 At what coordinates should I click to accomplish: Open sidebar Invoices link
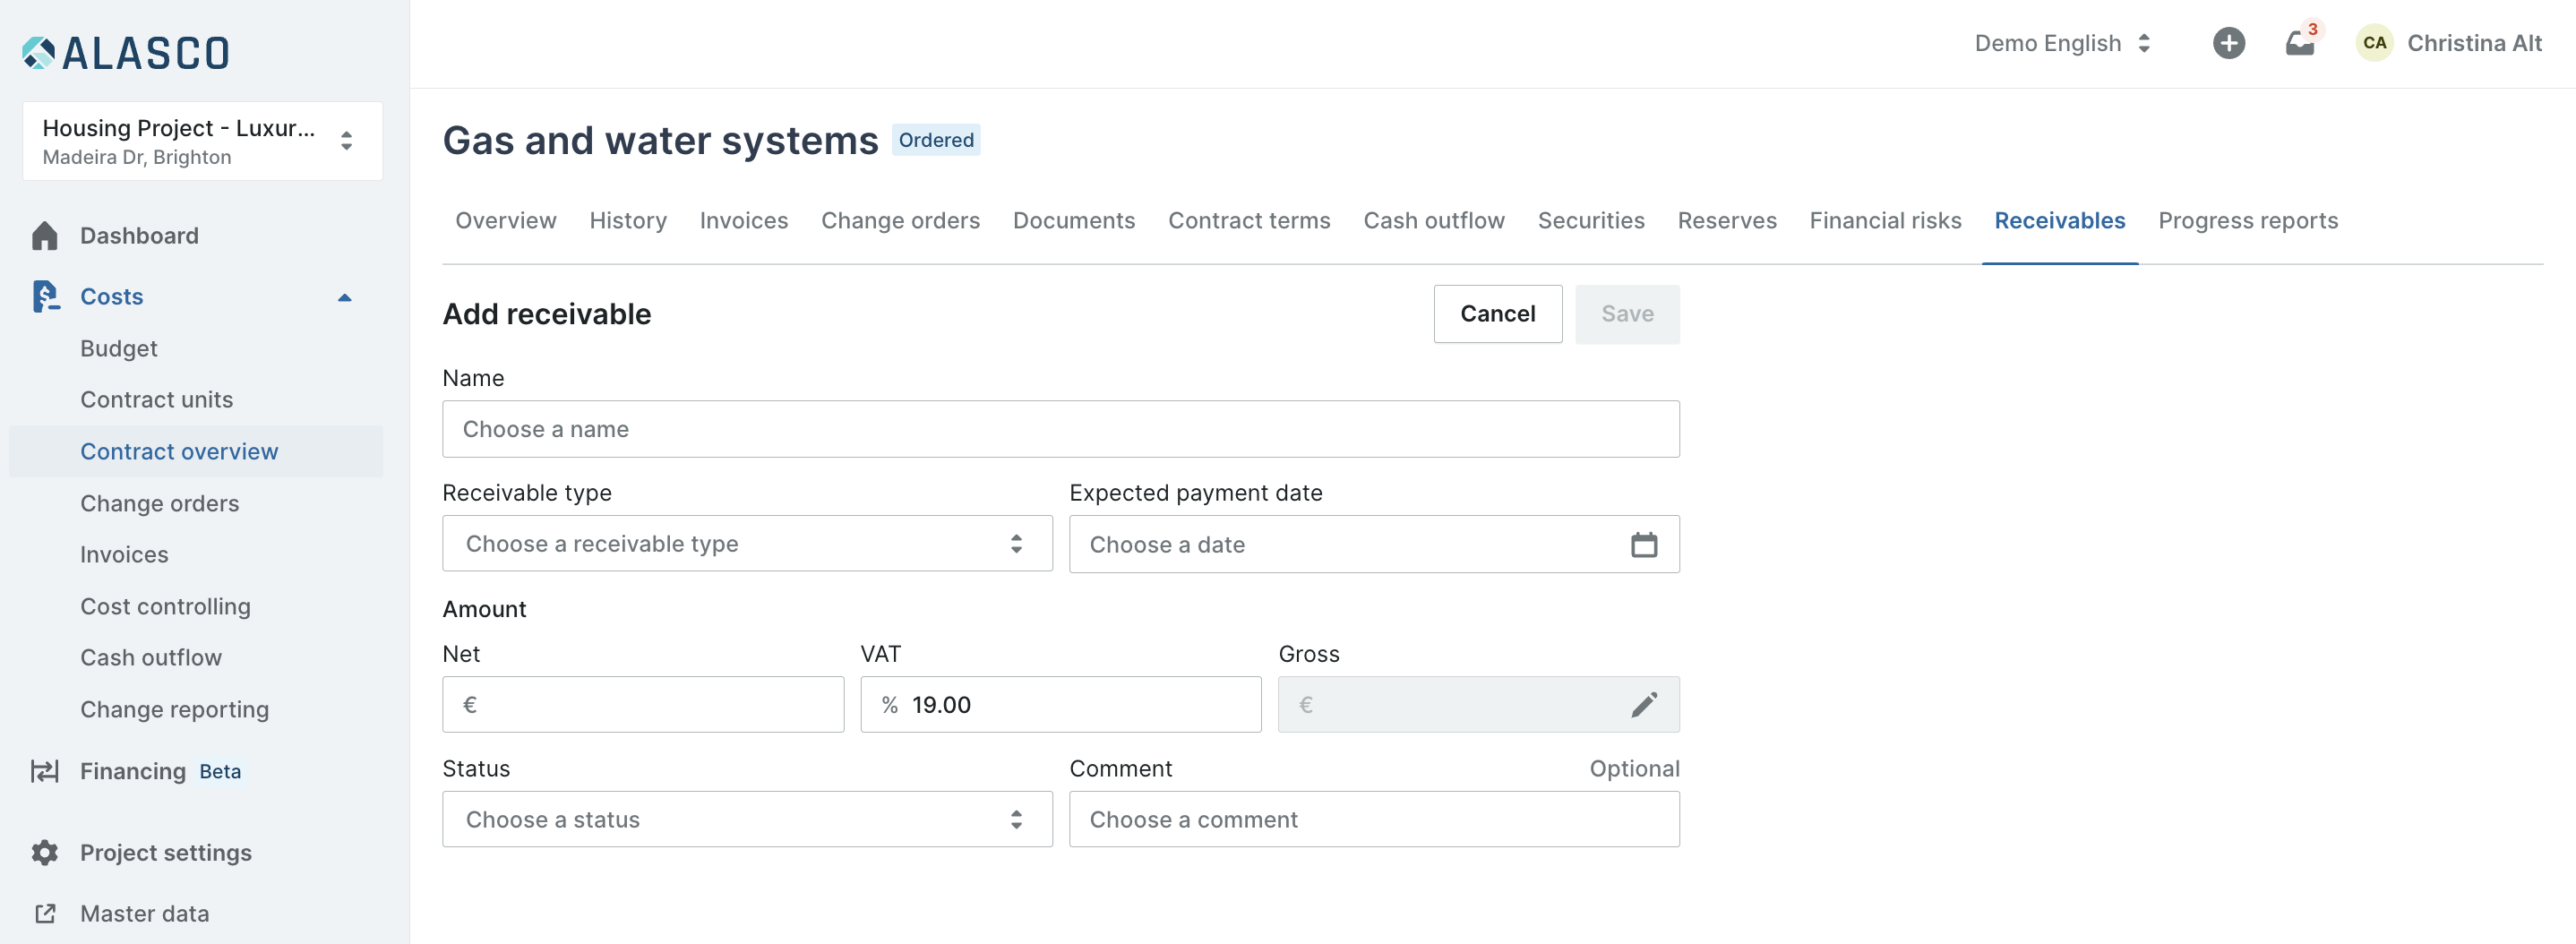tap(124, 555)
